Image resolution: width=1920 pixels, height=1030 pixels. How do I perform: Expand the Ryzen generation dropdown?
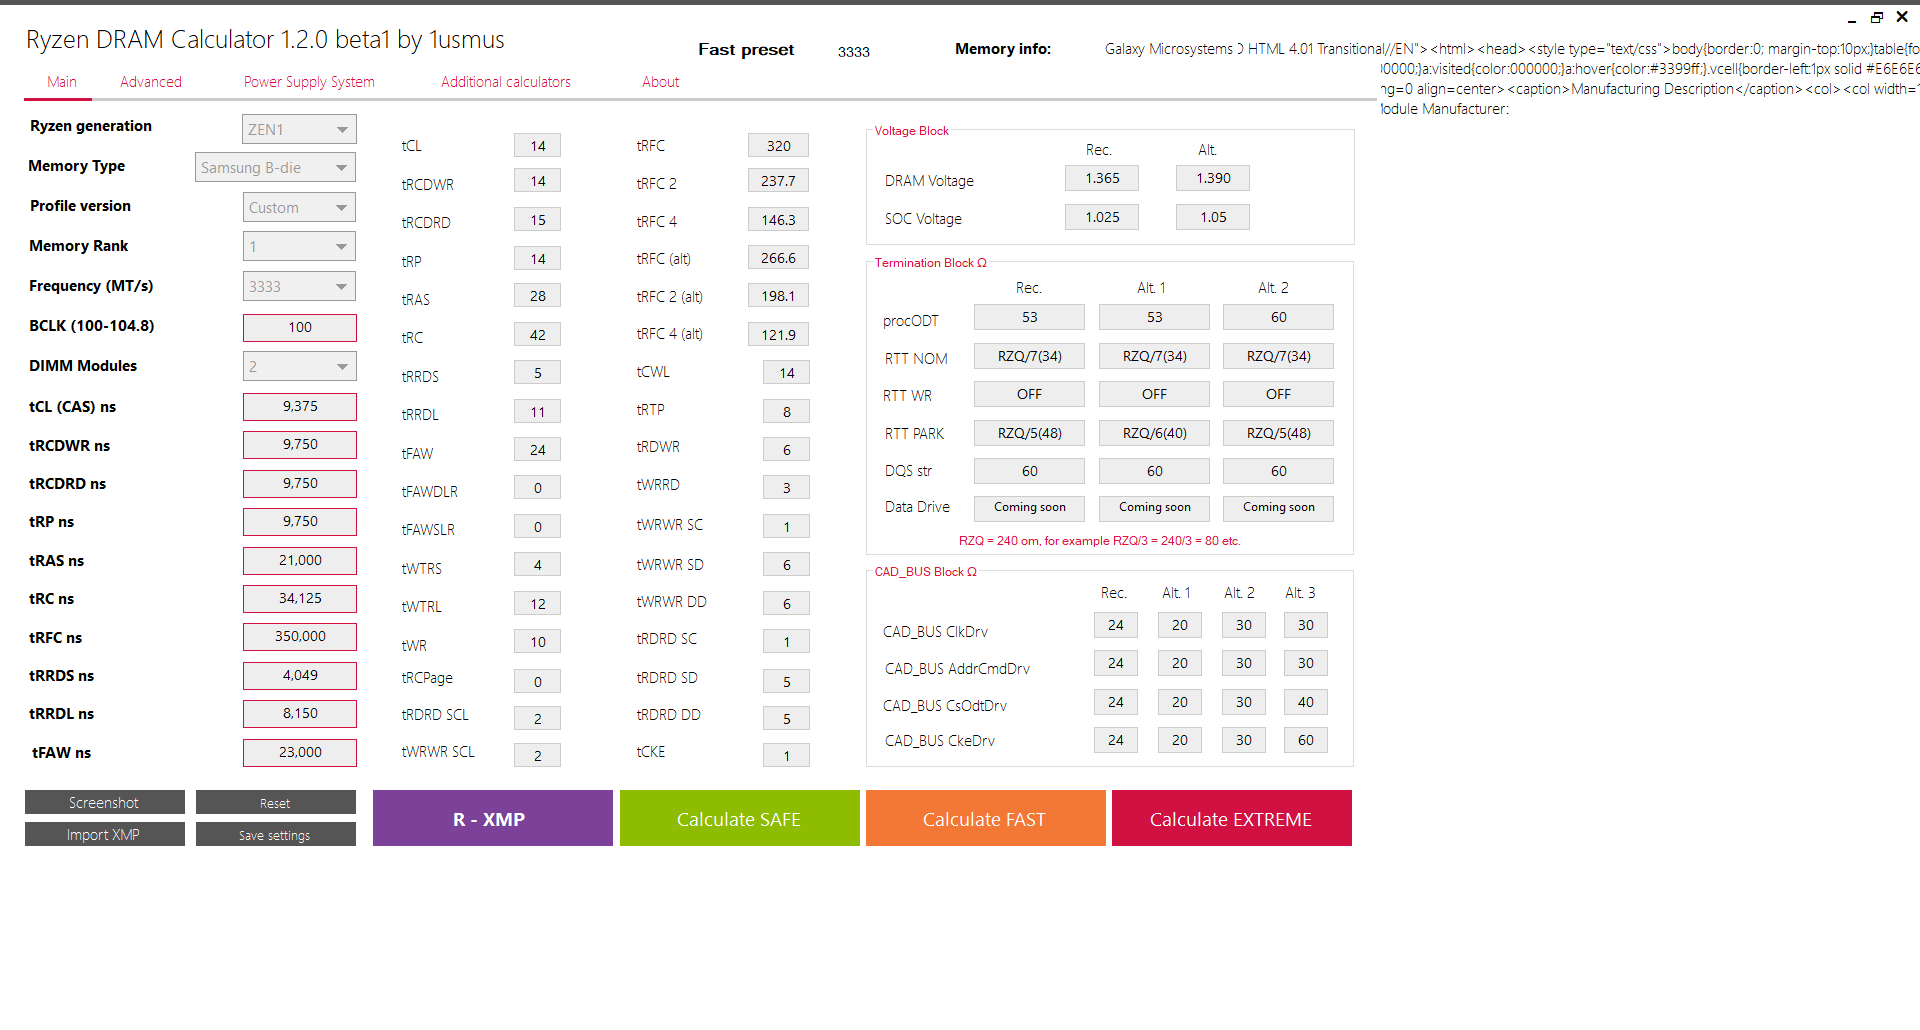(299, 129)
